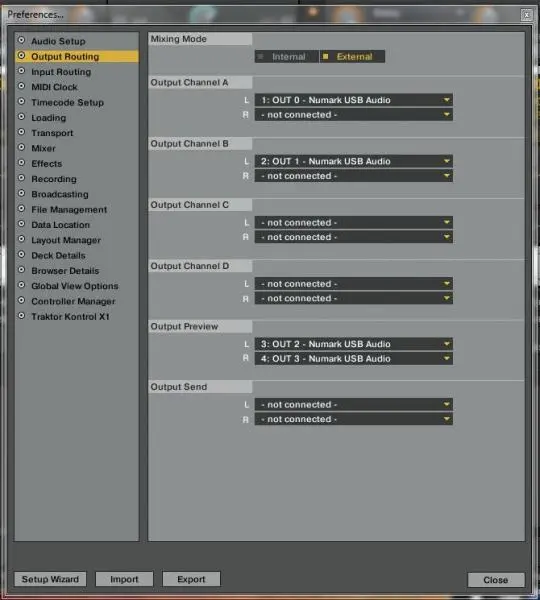Viewport: 540px width, 600px height.
Task: Open Output Channel B left dropdown
Action: pyautogui.click(x=354, y=161)
